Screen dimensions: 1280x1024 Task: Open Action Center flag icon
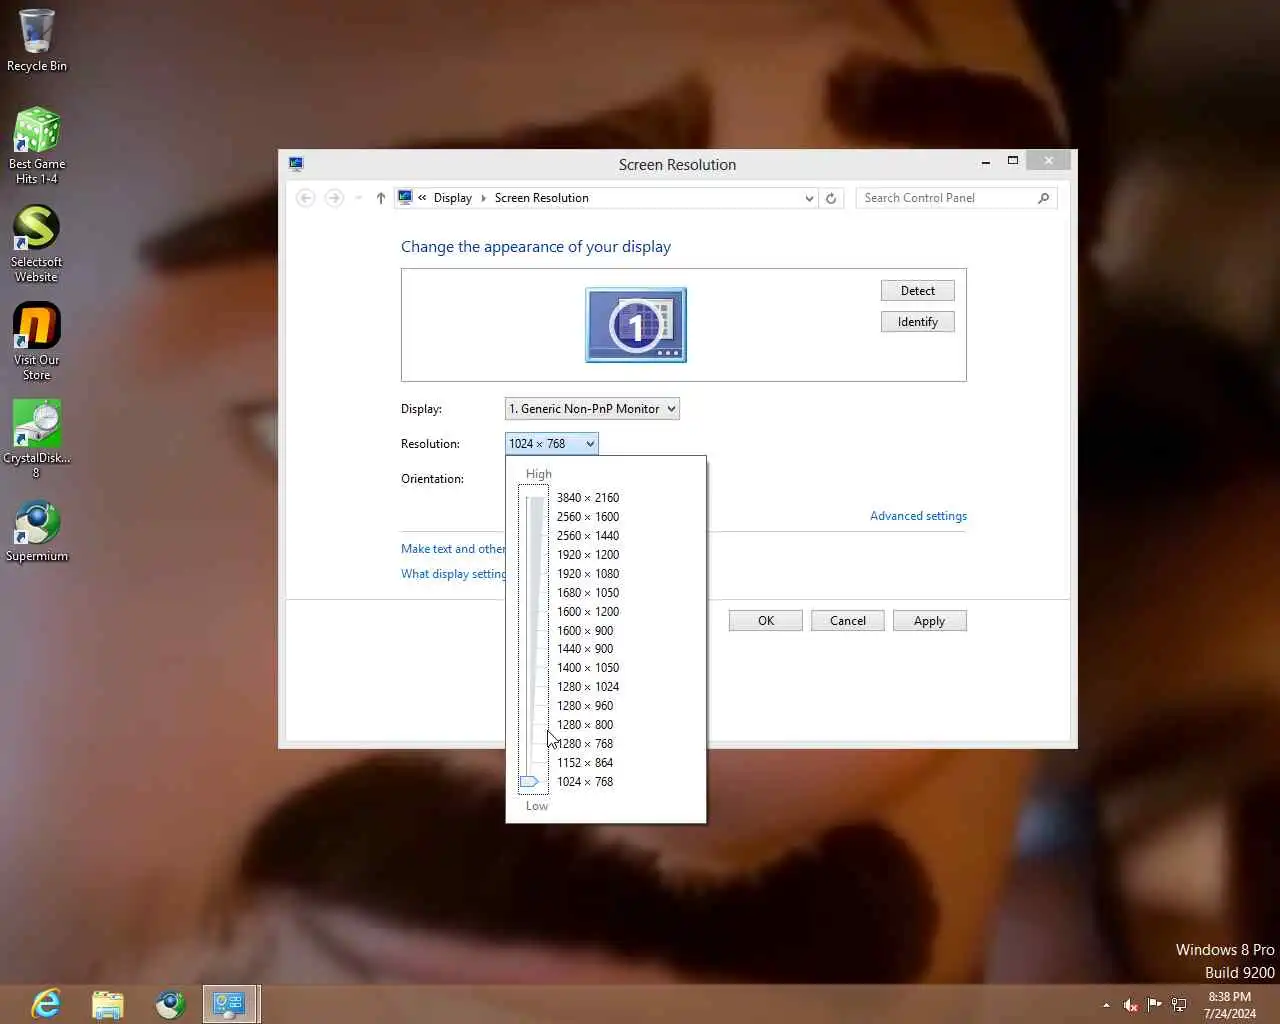[x=1155, y=1005]
